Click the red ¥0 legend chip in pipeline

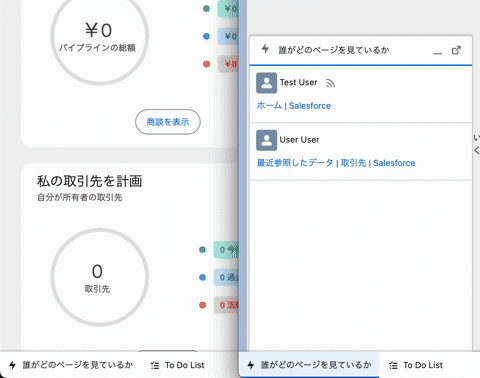coord(228,64)
